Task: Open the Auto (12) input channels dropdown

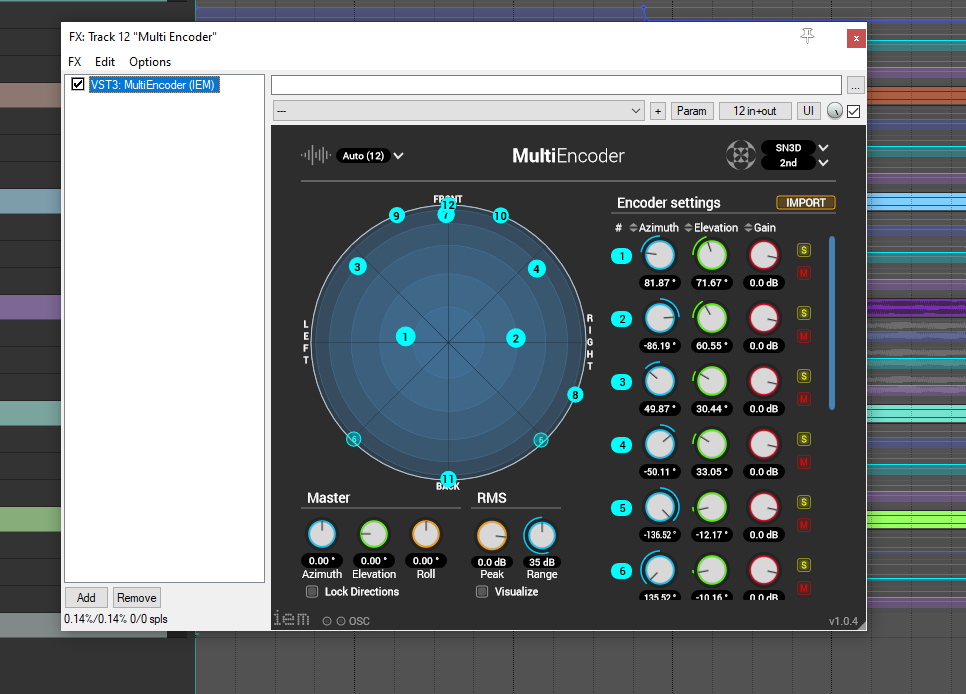Action: 370,156
